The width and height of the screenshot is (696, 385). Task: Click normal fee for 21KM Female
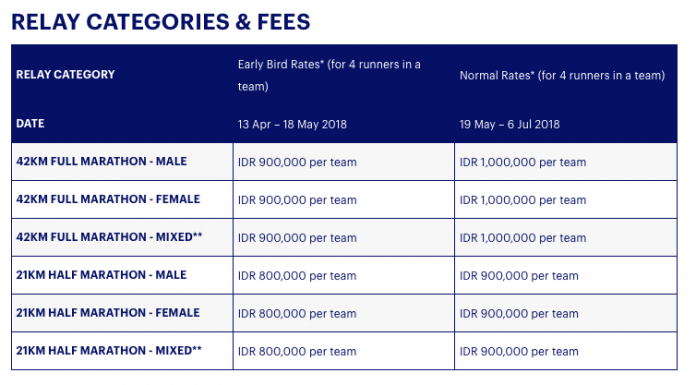tap(519, 314)
